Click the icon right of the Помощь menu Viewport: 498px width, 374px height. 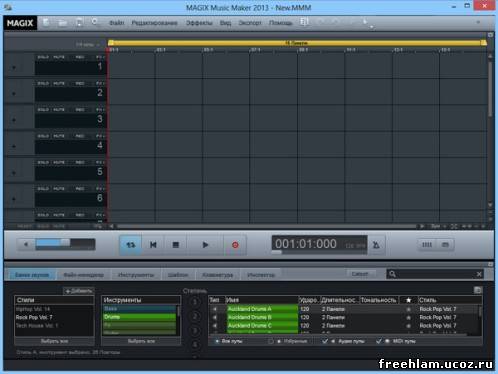tap(304, 22)
